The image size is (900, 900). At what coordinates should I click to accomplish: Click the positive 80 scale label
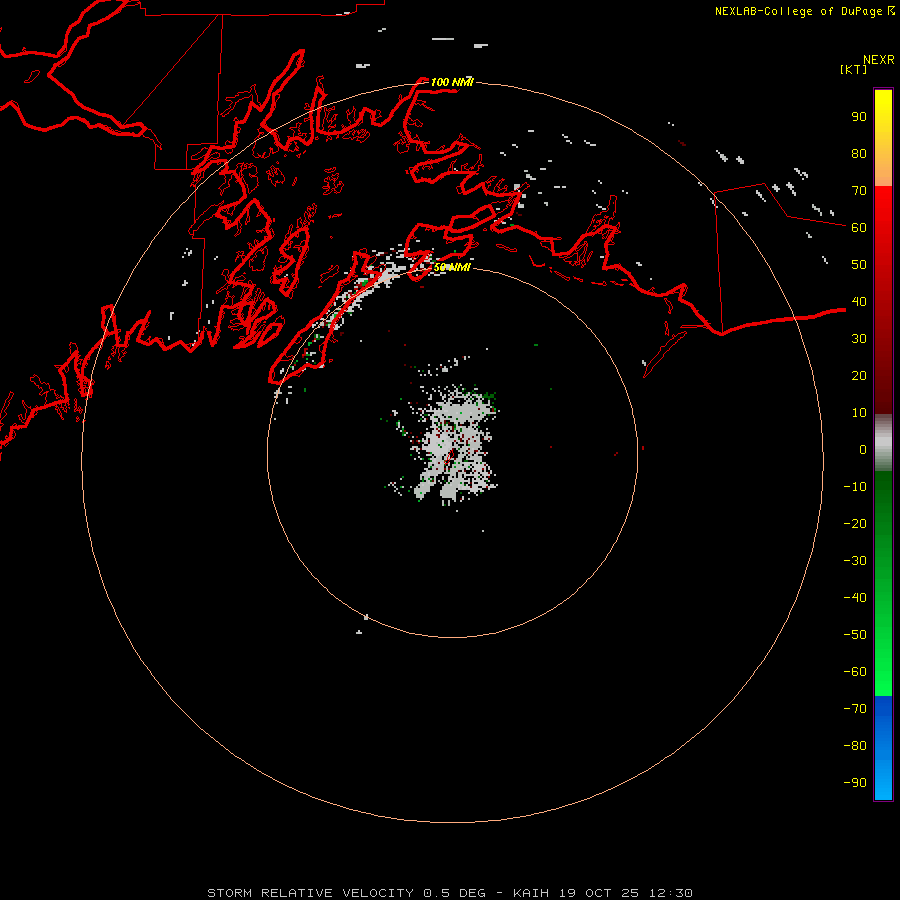[859, 153]
